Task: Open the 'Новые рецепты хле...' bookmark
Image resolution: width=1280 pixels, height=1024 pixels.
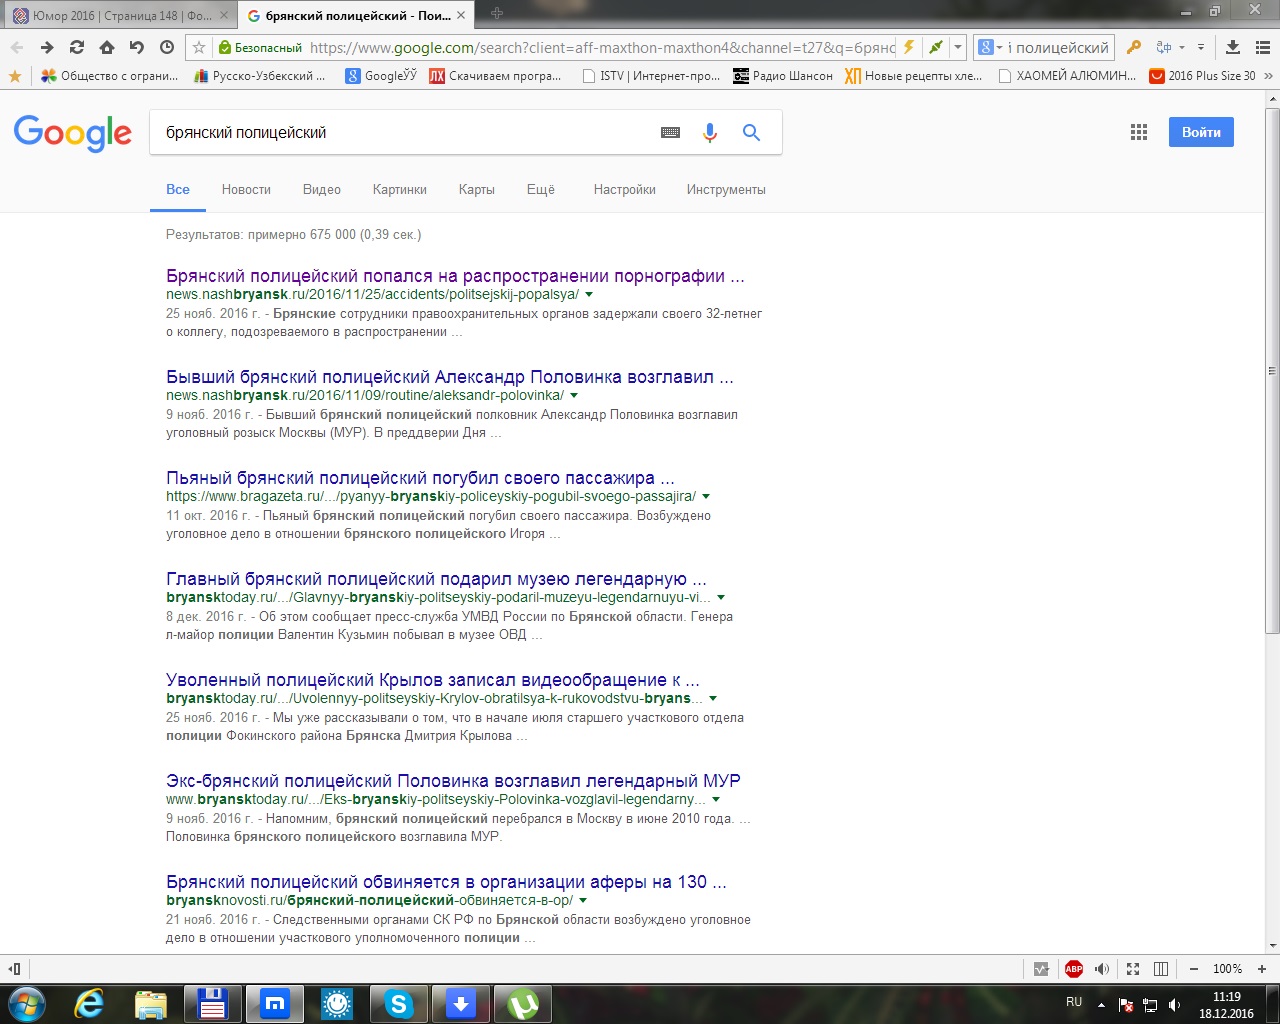Action: [914, 76]
